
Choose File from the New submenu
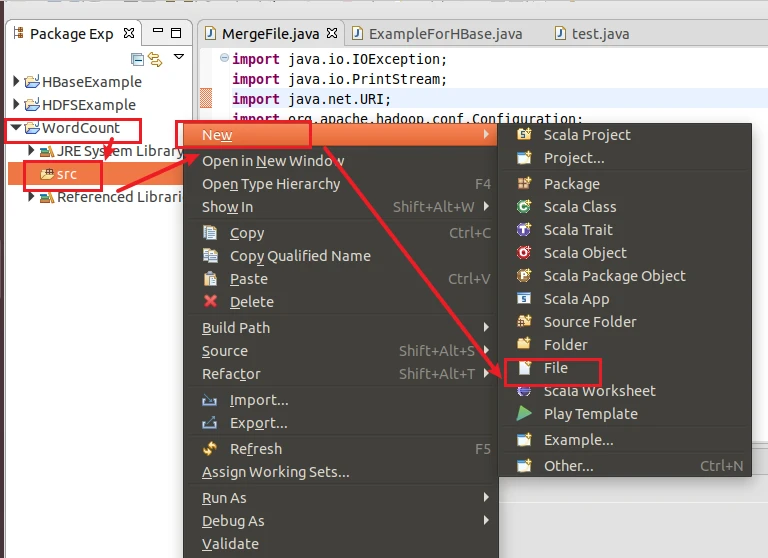(555, 368)
